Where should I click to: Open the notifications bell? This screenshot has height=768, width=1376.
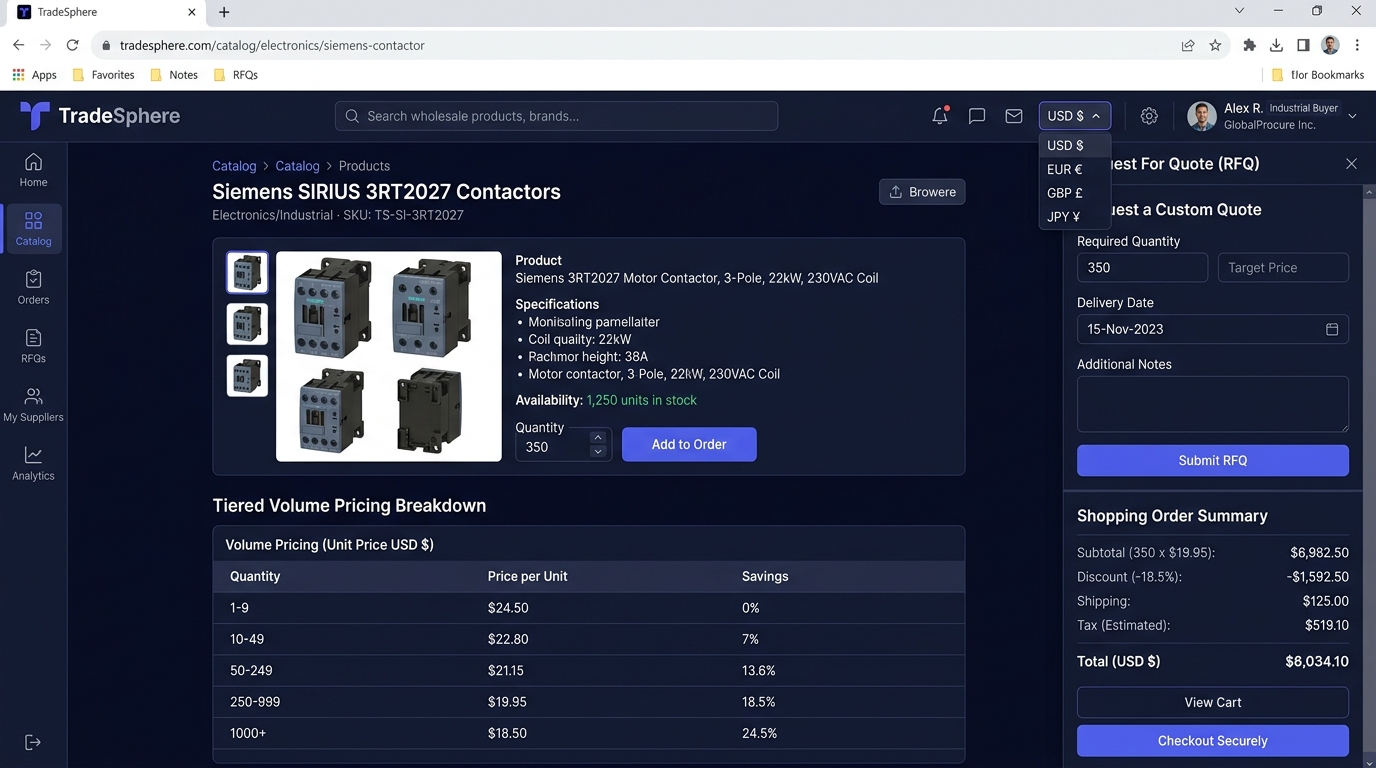pyautogui.click(x=940, y=116)
